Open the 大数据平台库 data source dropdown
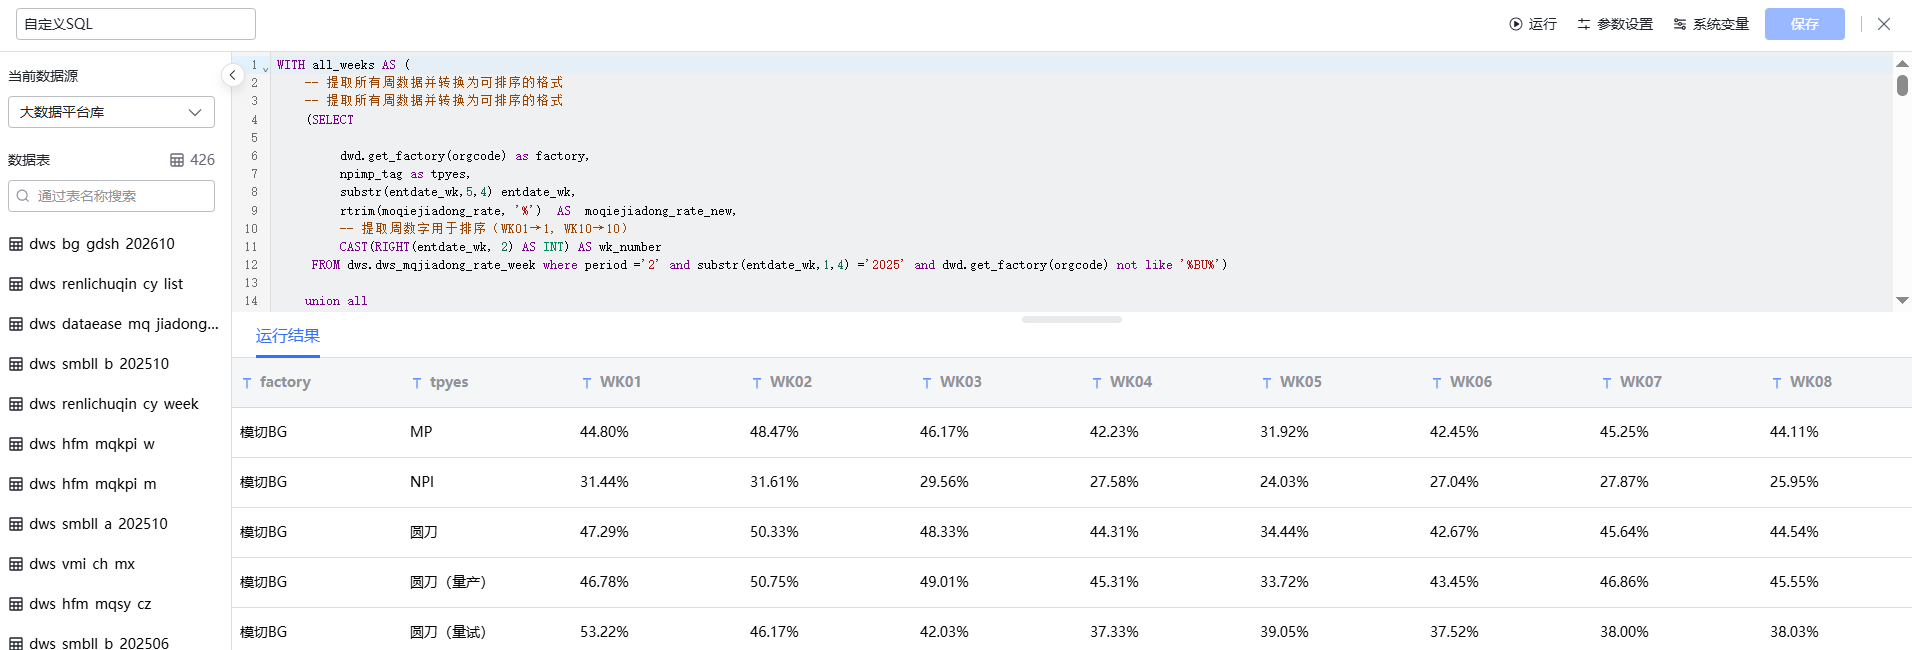The width and height of the screenshot is (1912, 650). point(111,112)
